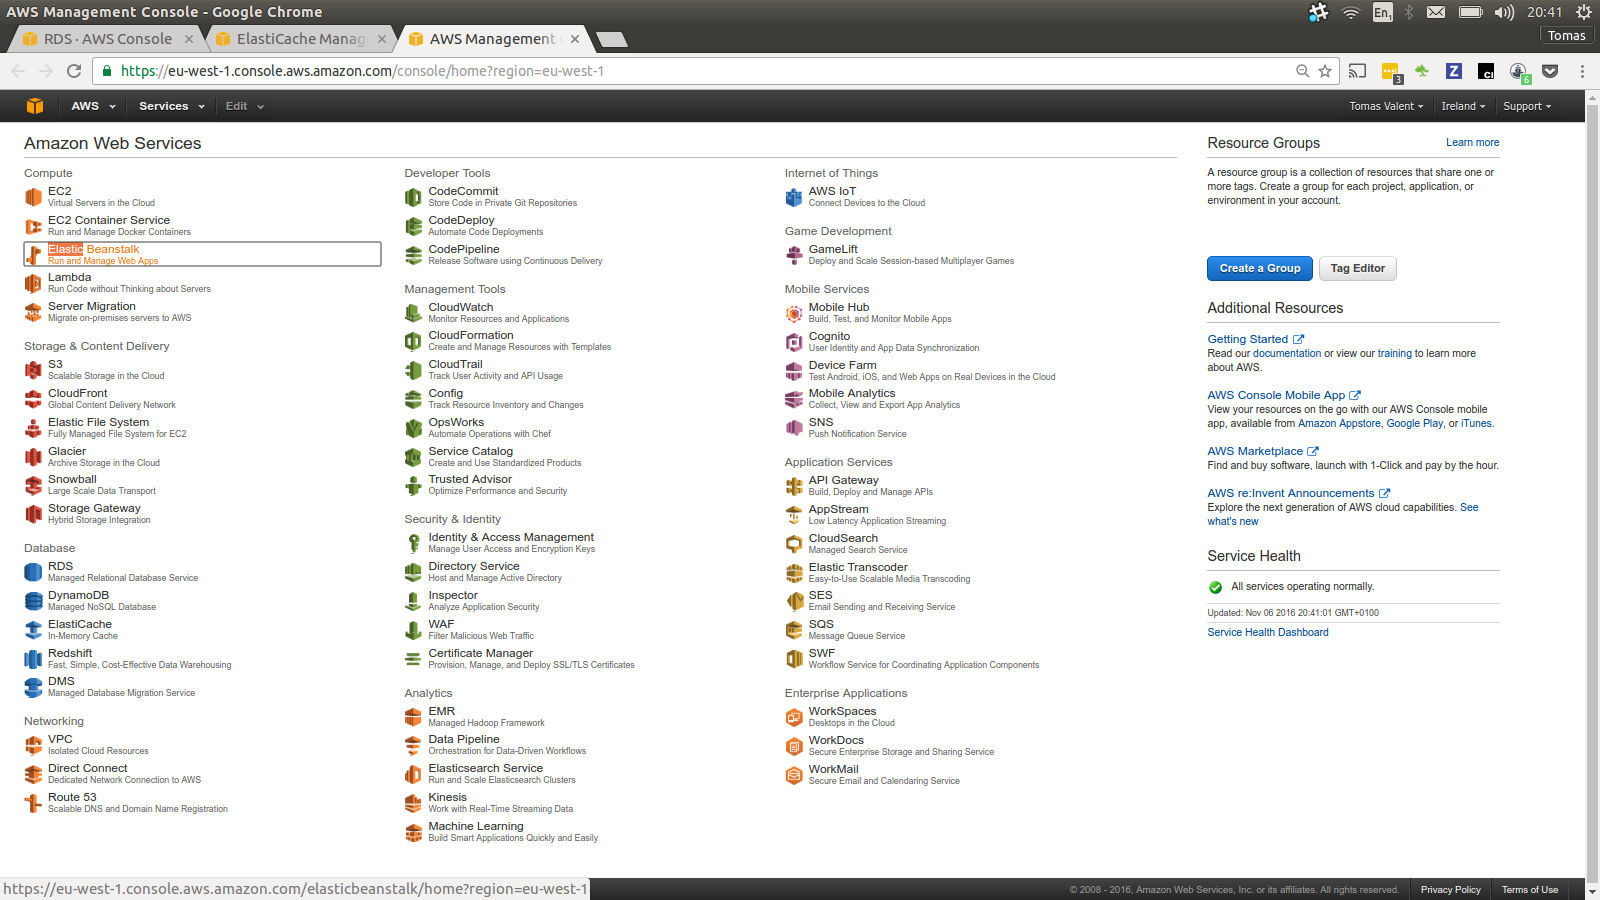Click the VPC service icon
This screenshot has width=1600, height=900.
click(x=33, y=745)
